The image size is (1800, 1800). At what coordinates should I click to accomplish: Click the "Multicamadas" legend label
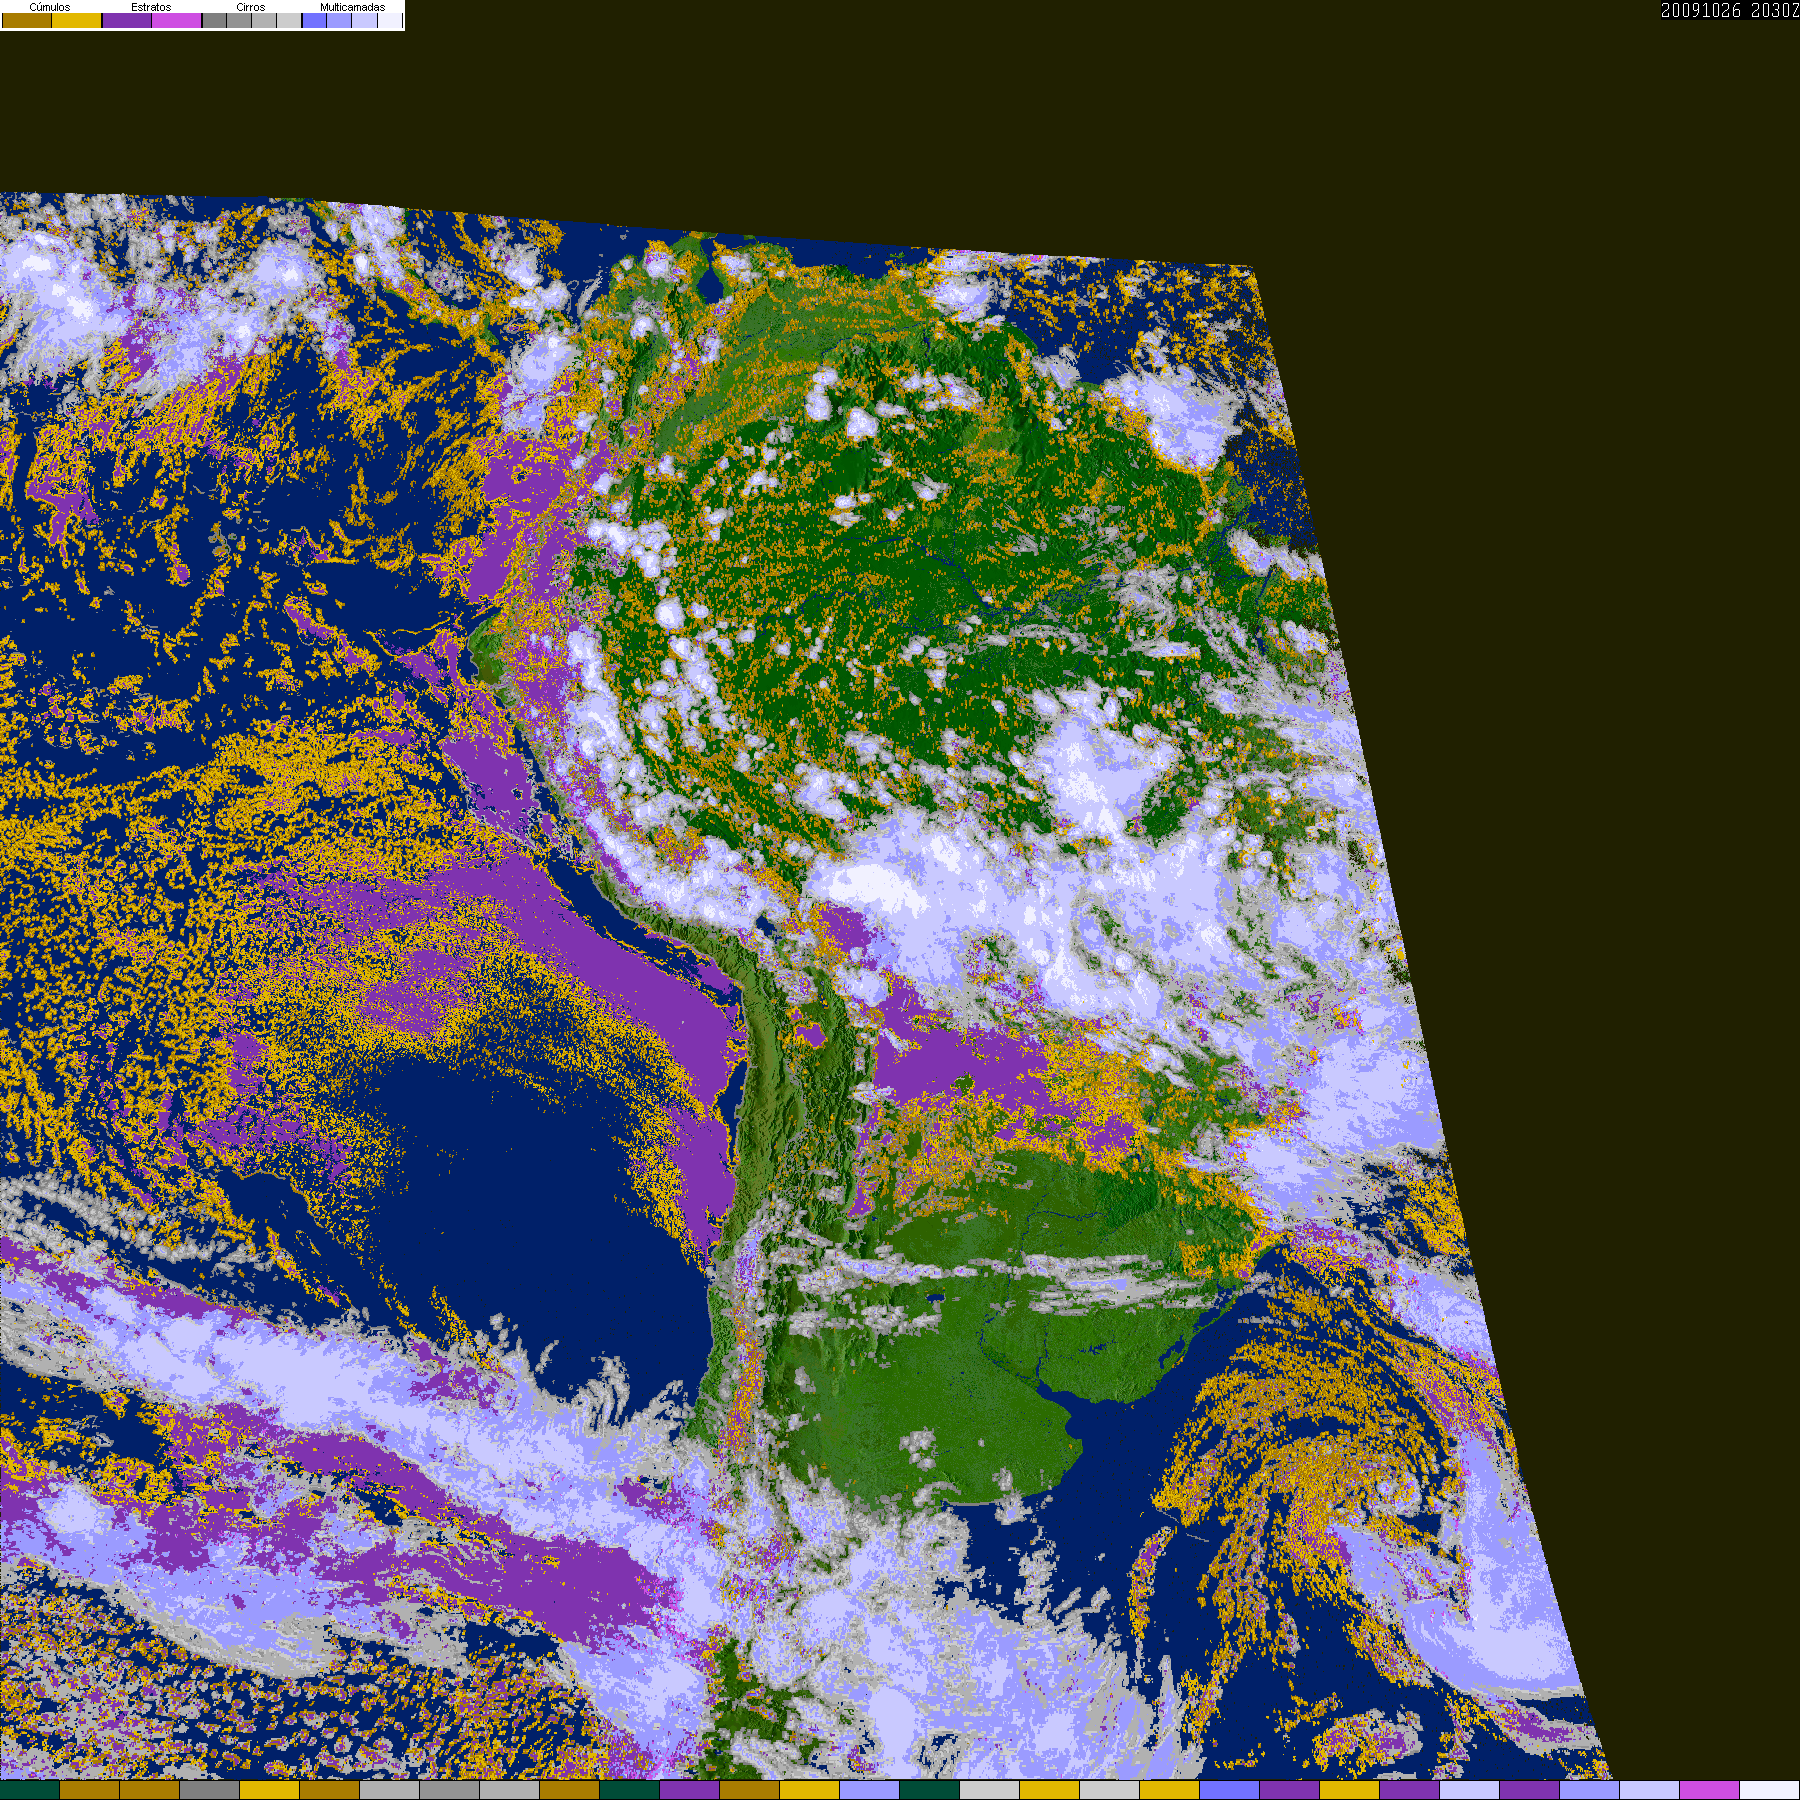point(353,7)
